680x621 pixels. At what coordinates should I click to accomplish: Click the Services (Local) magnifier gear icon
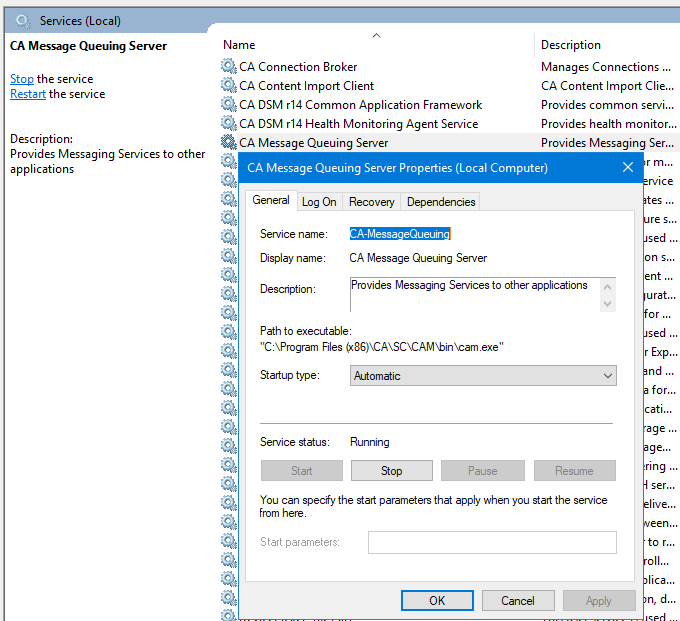[x=23, y=20]
